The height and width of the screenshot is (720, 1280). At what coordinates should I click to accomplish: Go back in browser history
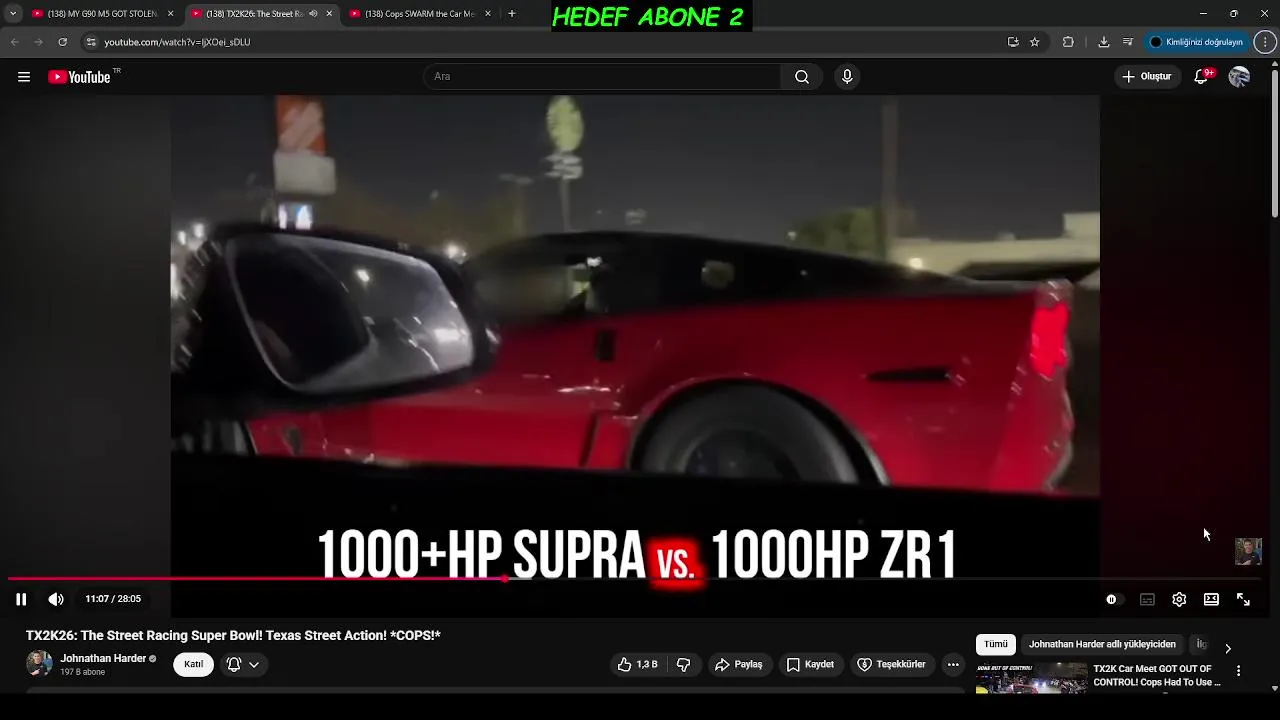[x=14, y=42]
